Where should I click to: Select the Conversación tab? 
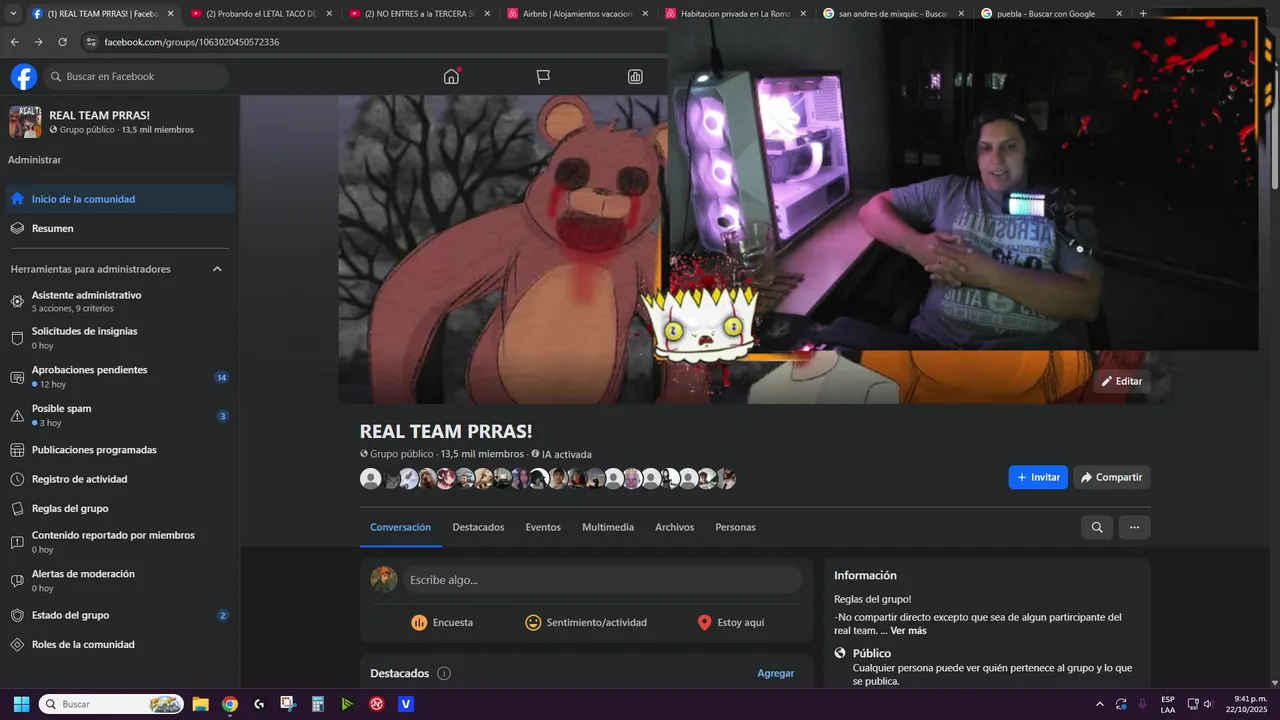click(x=400, y=527)
